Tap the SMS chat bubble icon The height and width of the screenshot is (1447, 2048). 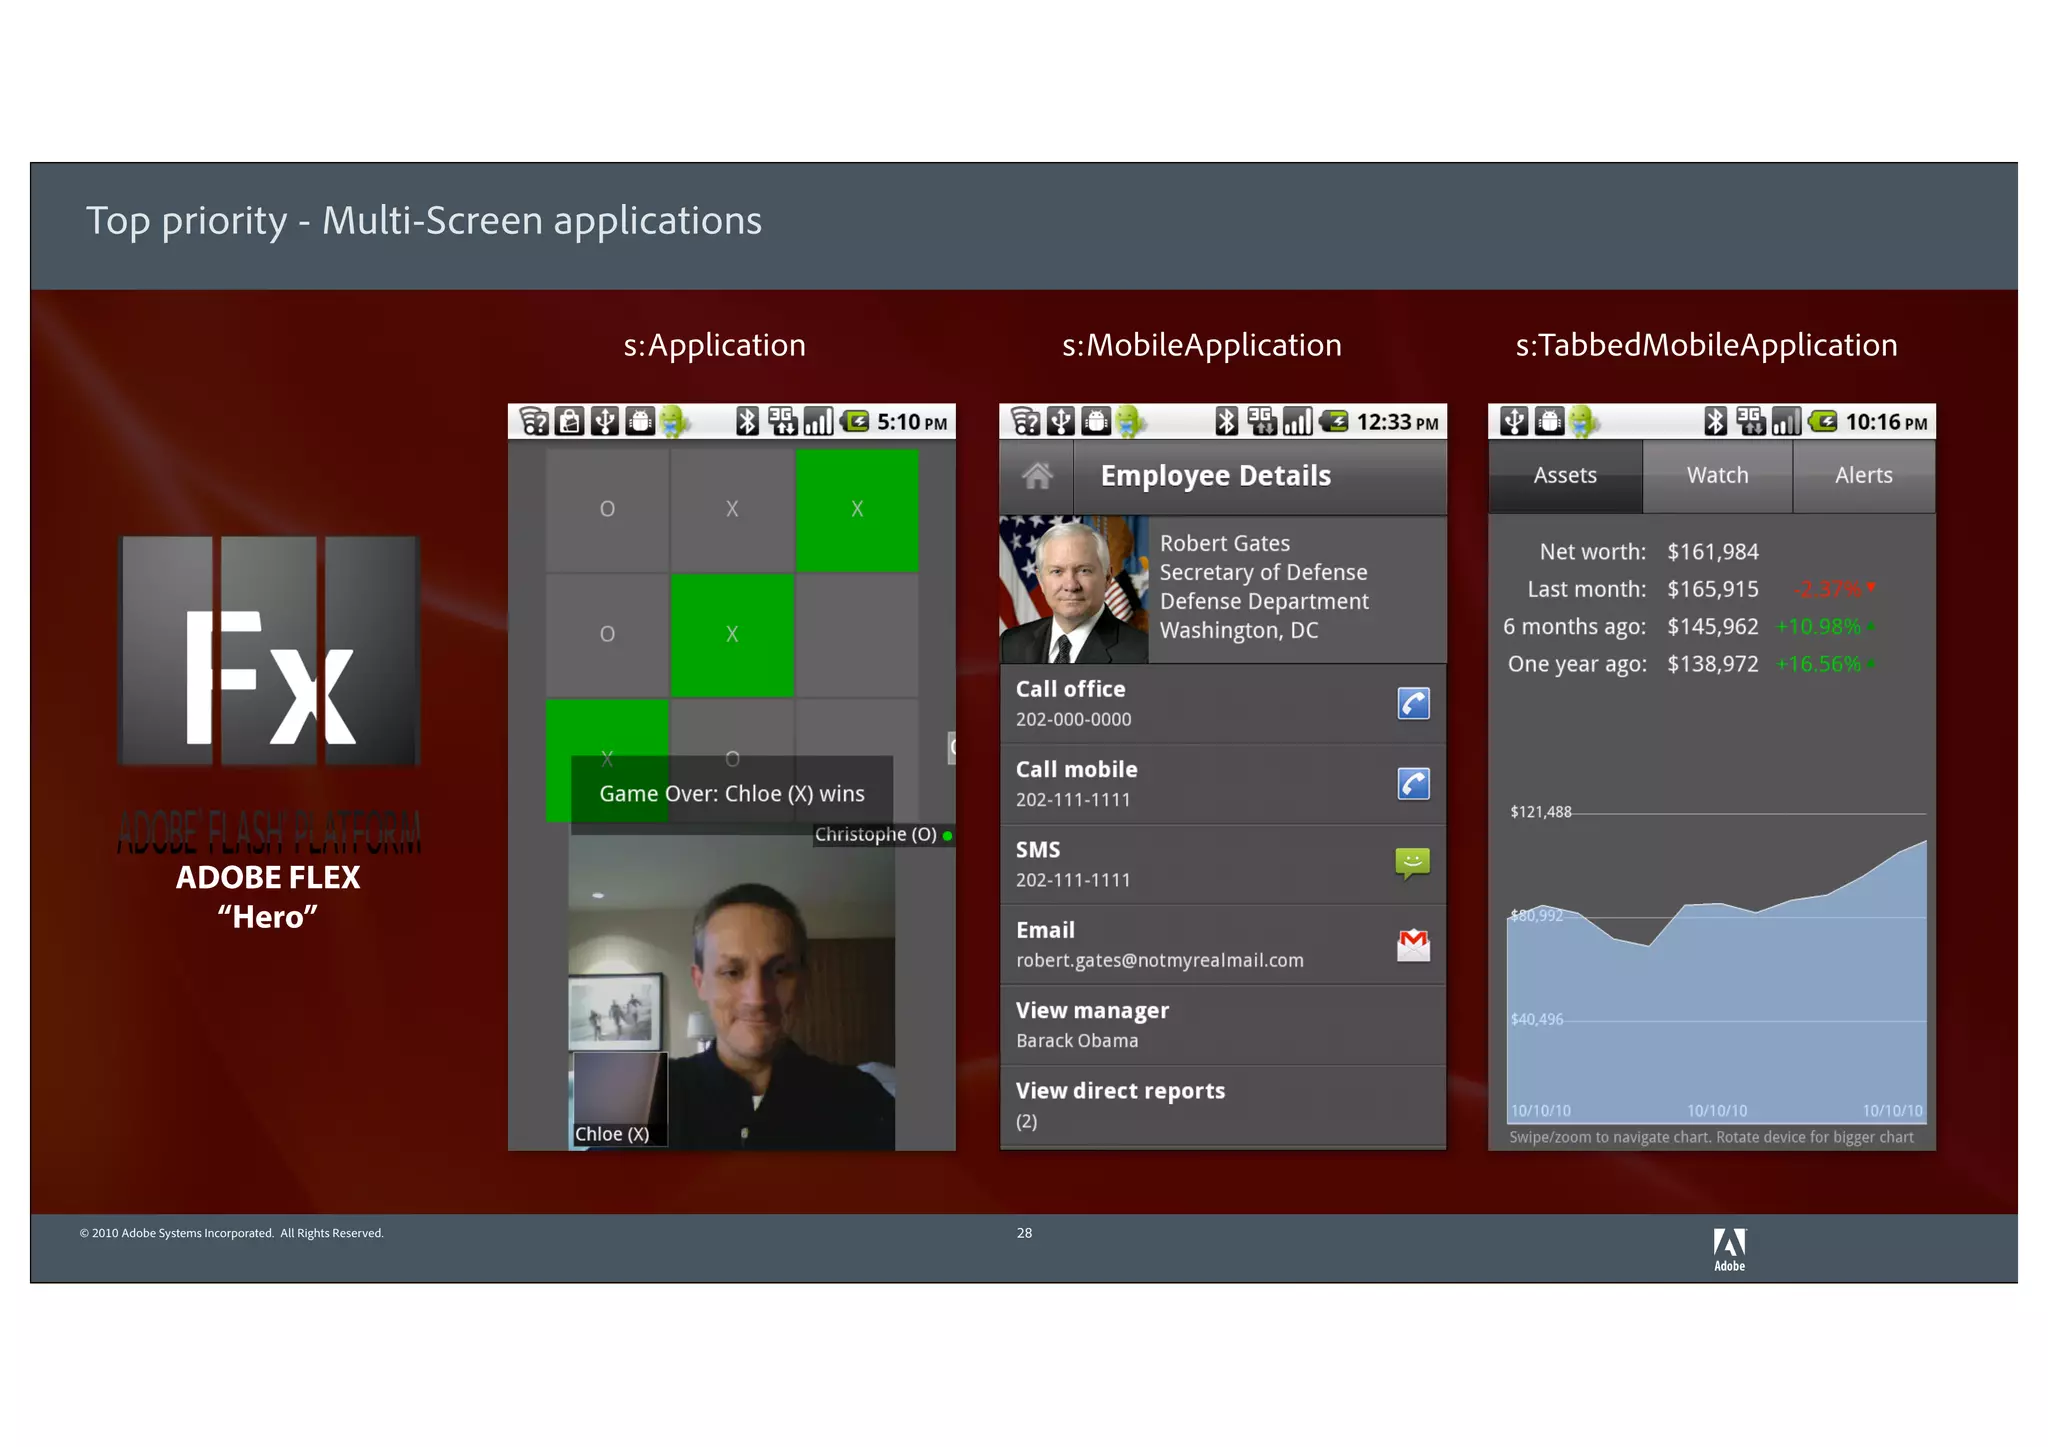1412,863
